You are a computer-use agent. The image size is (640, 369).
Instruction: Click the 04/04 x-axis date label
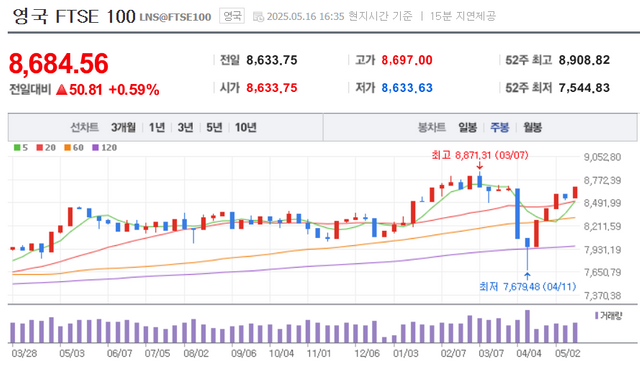tap(529, 353)
